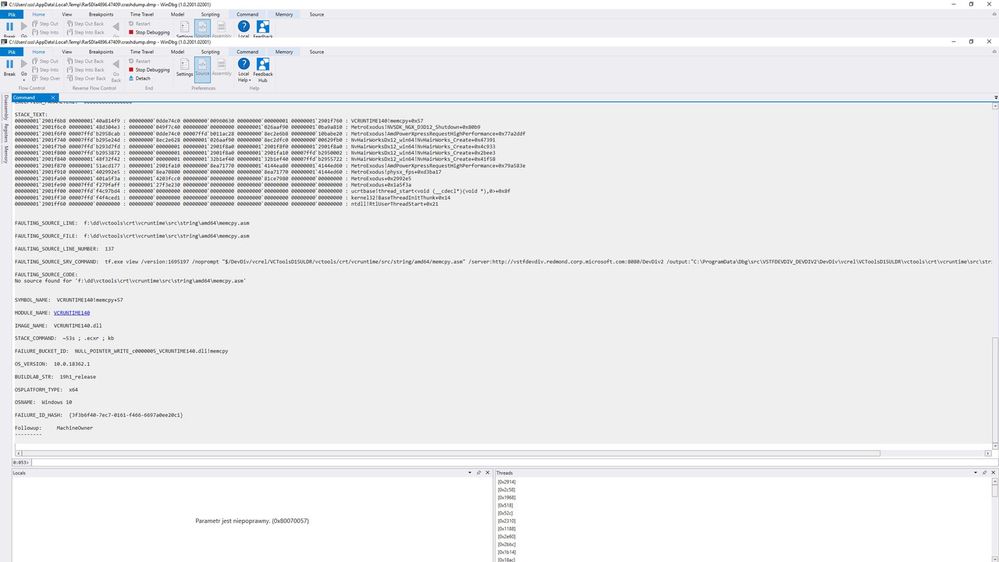Screen dimensions: 999x562
Task: Close the Command tab
Action: click(53, 97)
